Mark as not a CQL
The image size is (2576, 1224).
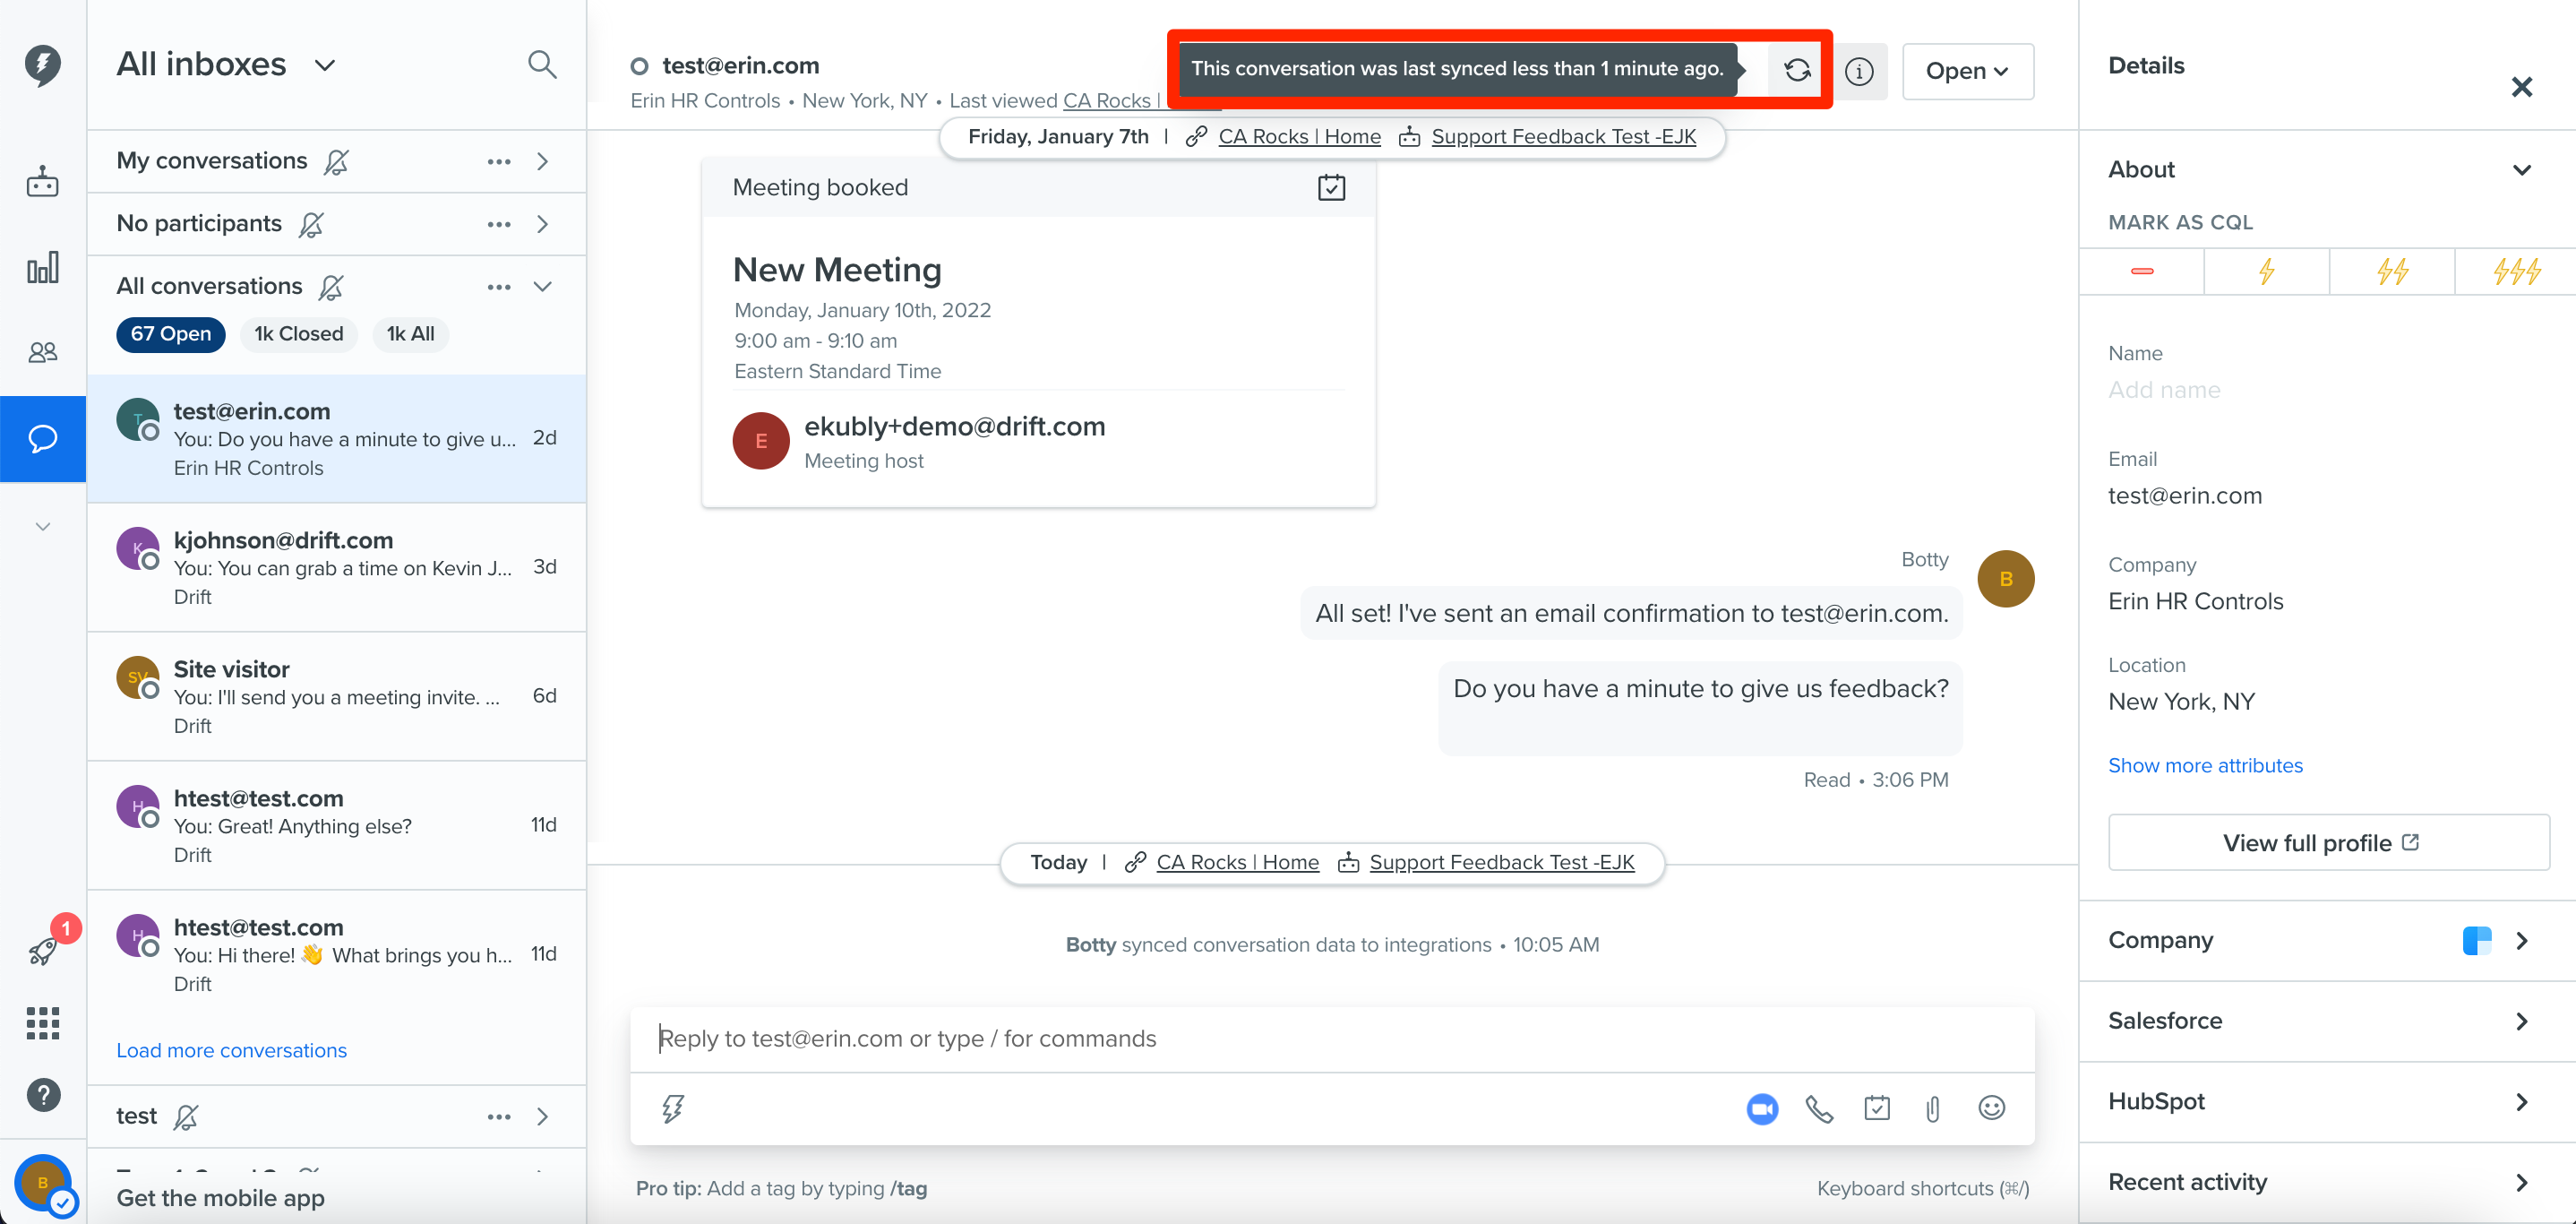pyautogui.click(x=2141, y=271)
